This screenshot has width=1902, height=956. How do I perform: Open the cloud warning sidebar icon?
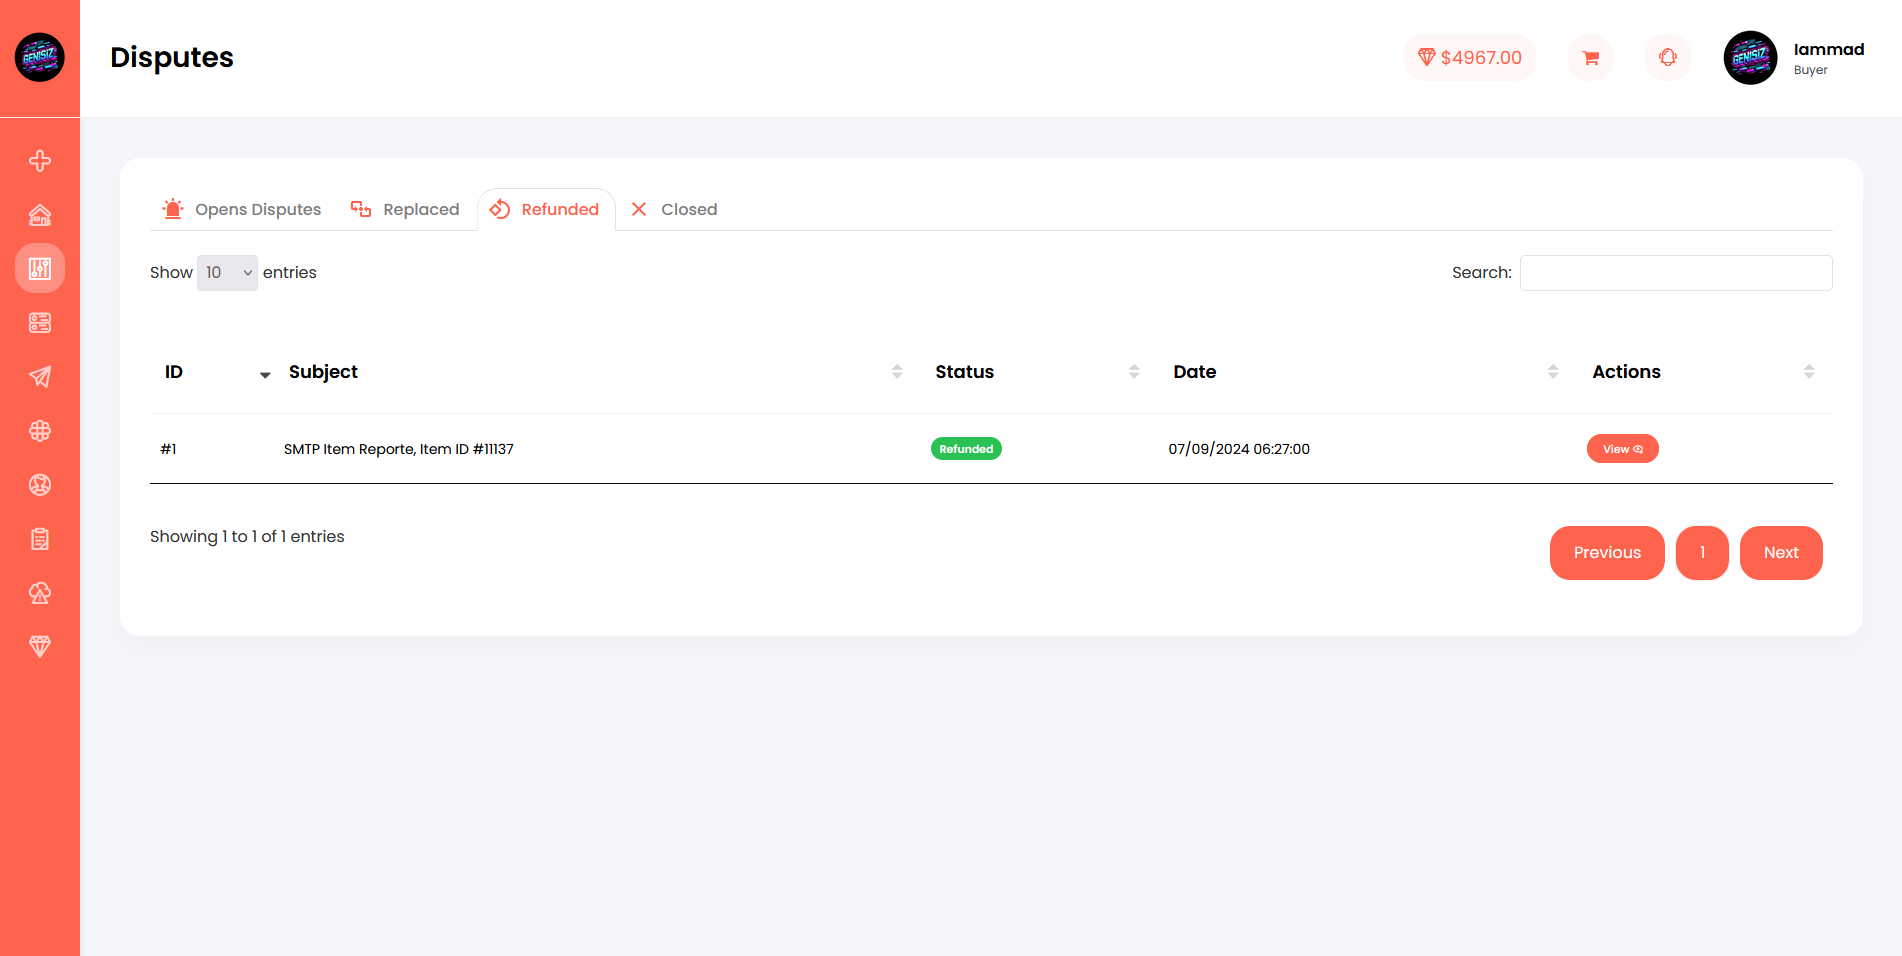tap(40, 593)
